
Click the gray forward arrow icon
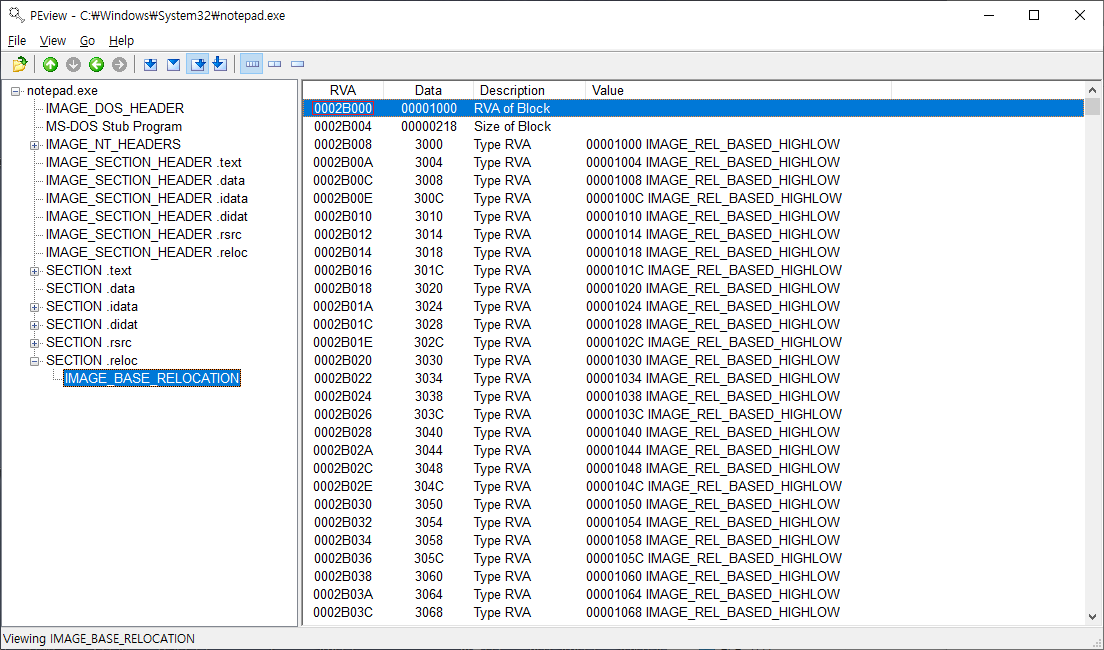tap(120, 64)
